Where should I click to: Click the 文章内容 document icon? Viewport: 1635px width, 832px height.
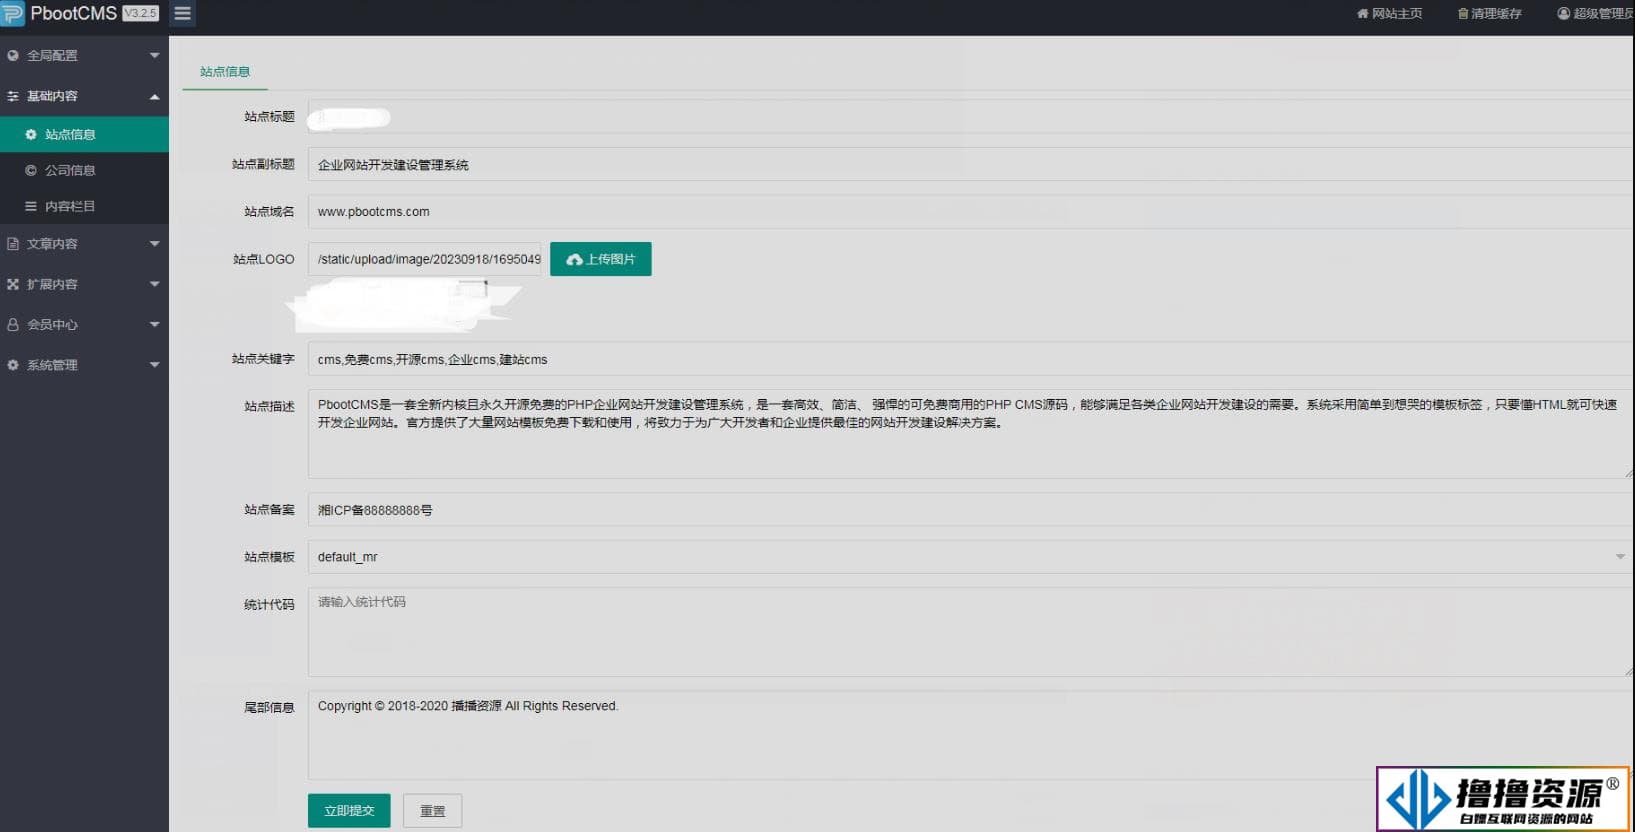13,244
